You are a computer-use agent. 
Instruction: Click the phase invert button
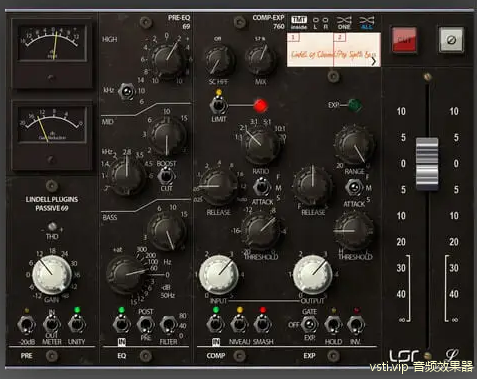451,40
